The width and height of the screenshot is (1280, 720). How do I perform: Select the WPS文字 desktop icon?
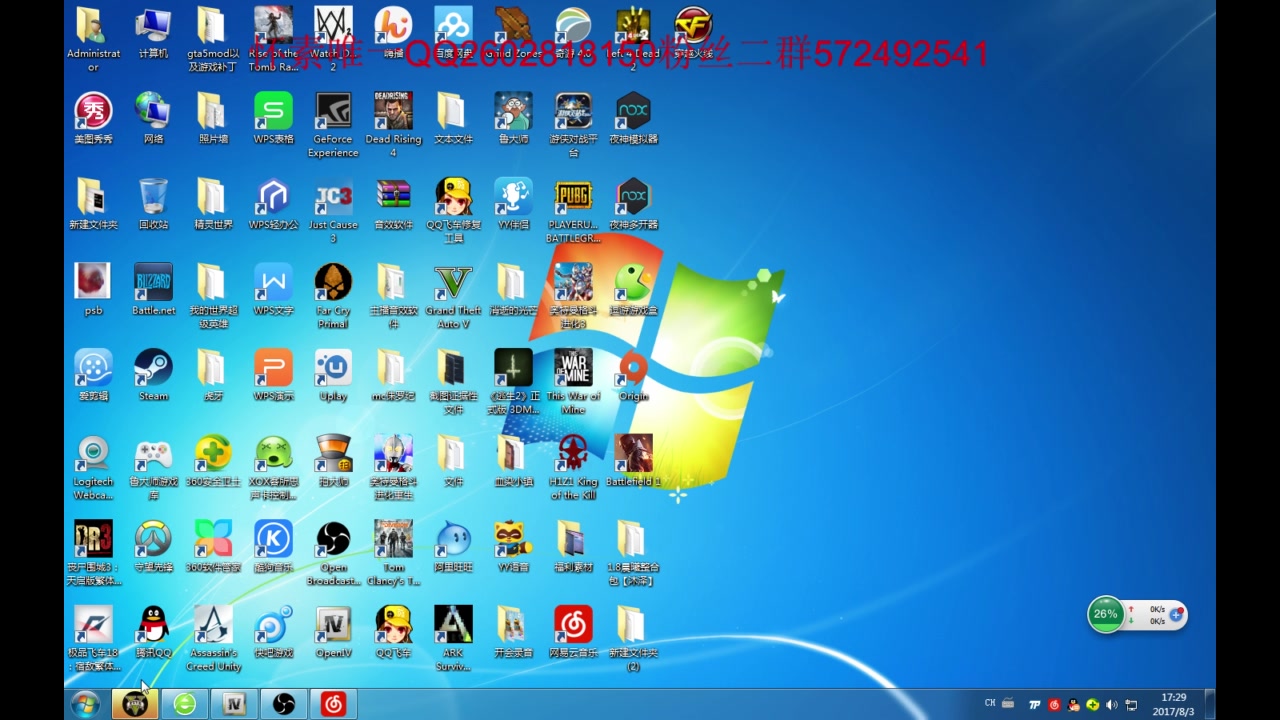coord(273,290)
